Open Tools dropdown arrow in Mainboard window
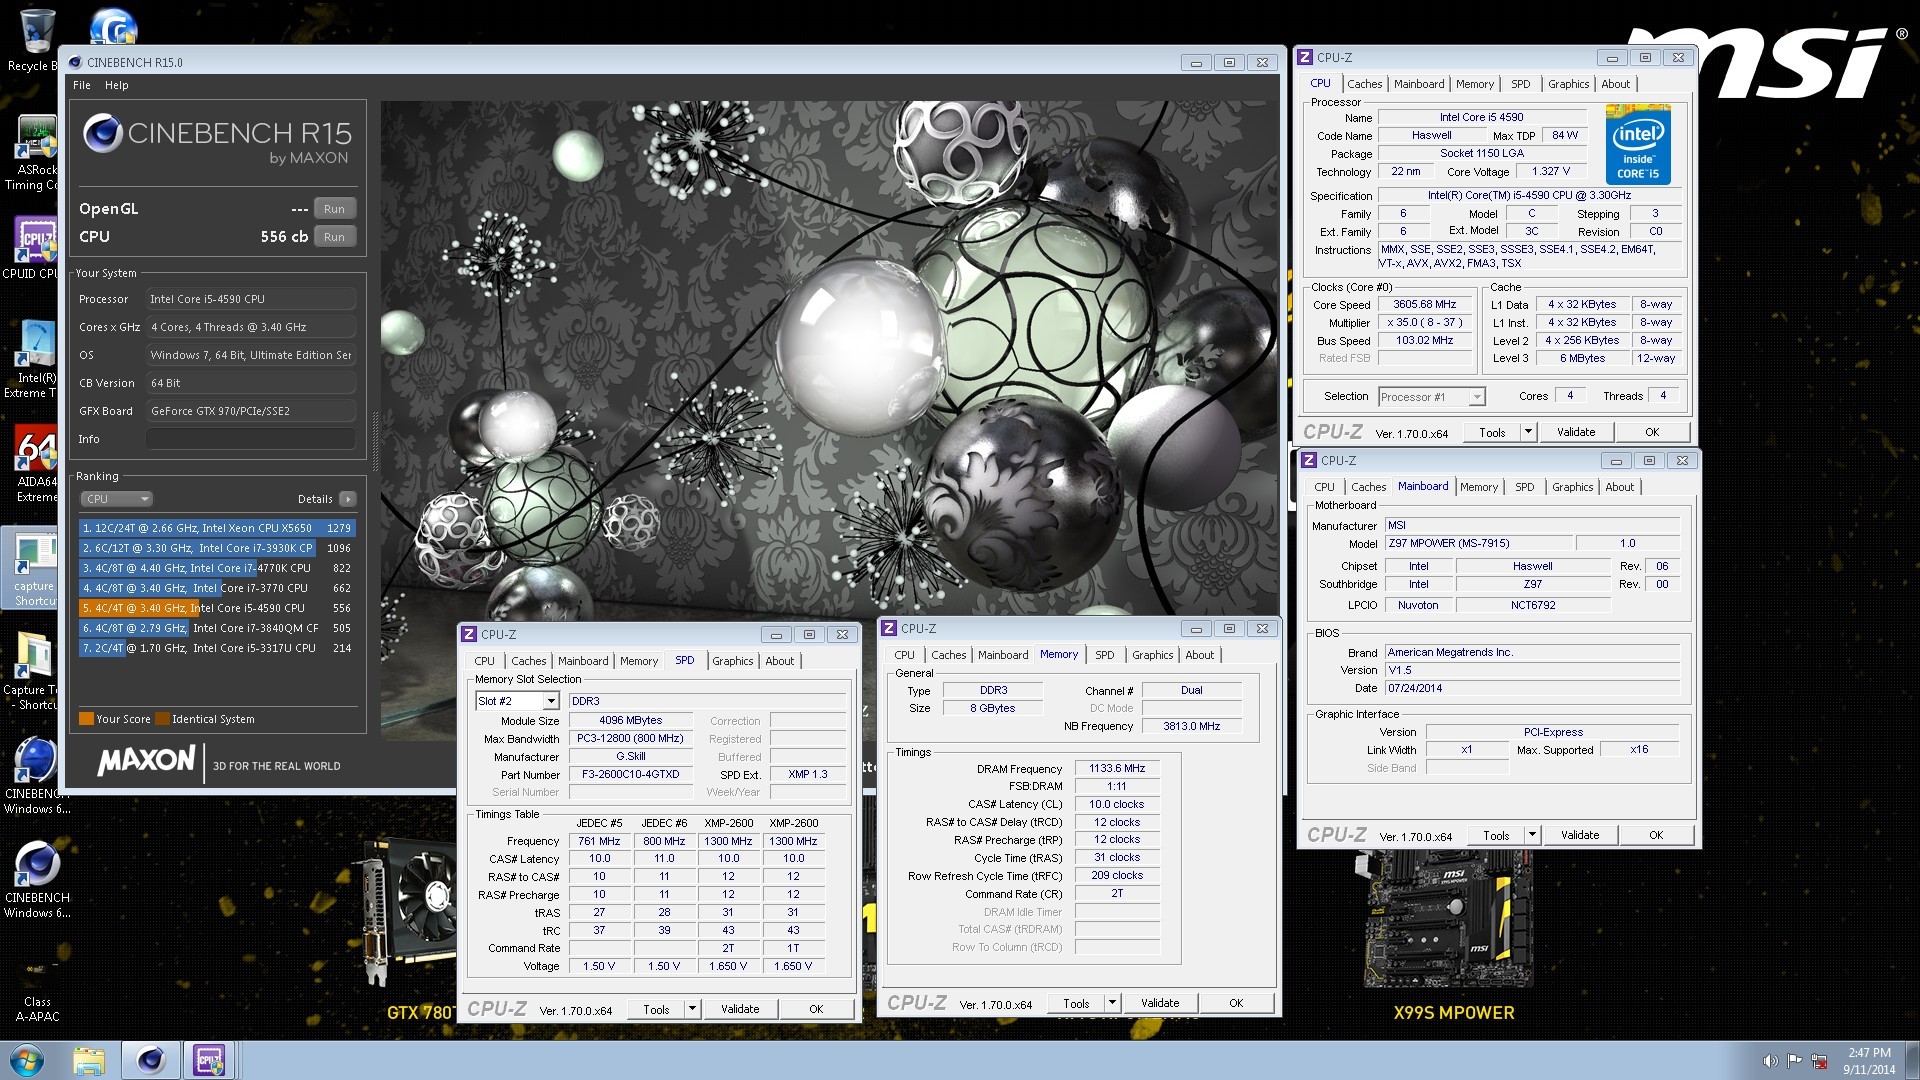 click(1531, 835)
